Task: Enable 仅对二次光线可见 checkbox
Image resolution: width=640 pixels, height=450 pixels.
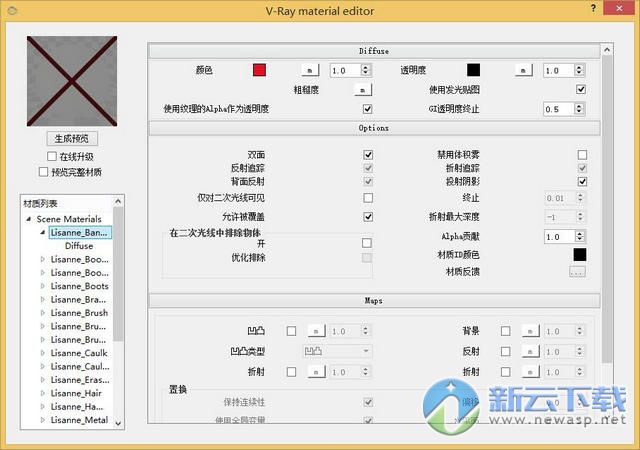Action: click(x=368, y=198)
